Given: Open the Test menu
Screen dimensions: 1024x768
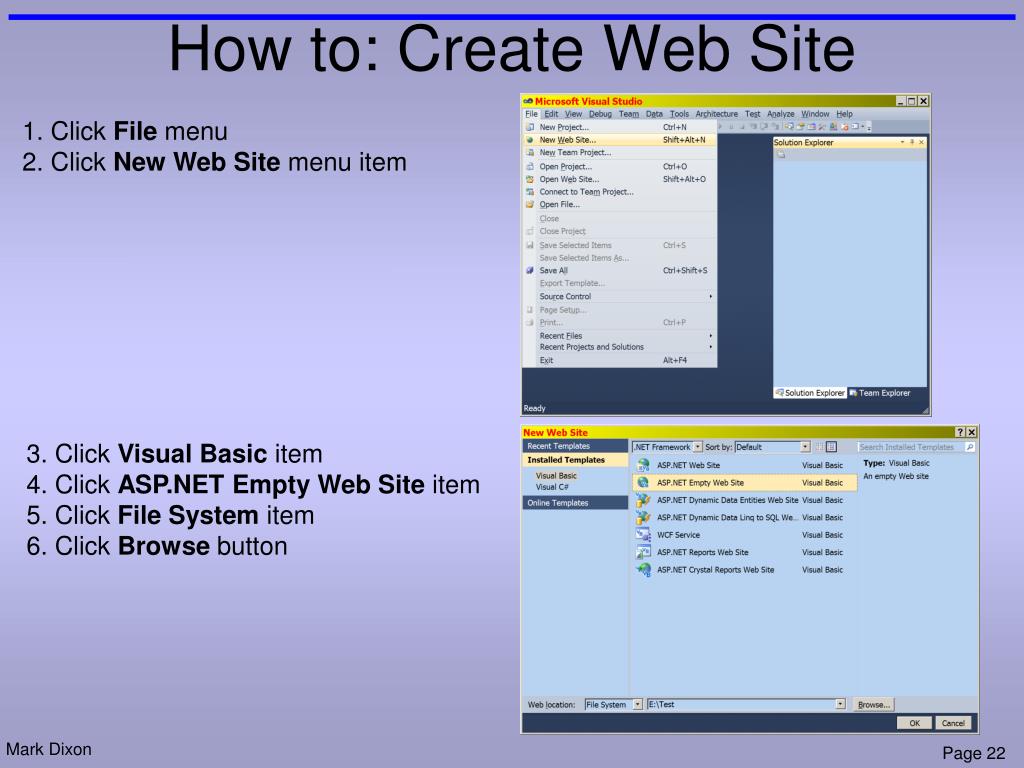Looking at the screenshot, I should click(752, 114).
